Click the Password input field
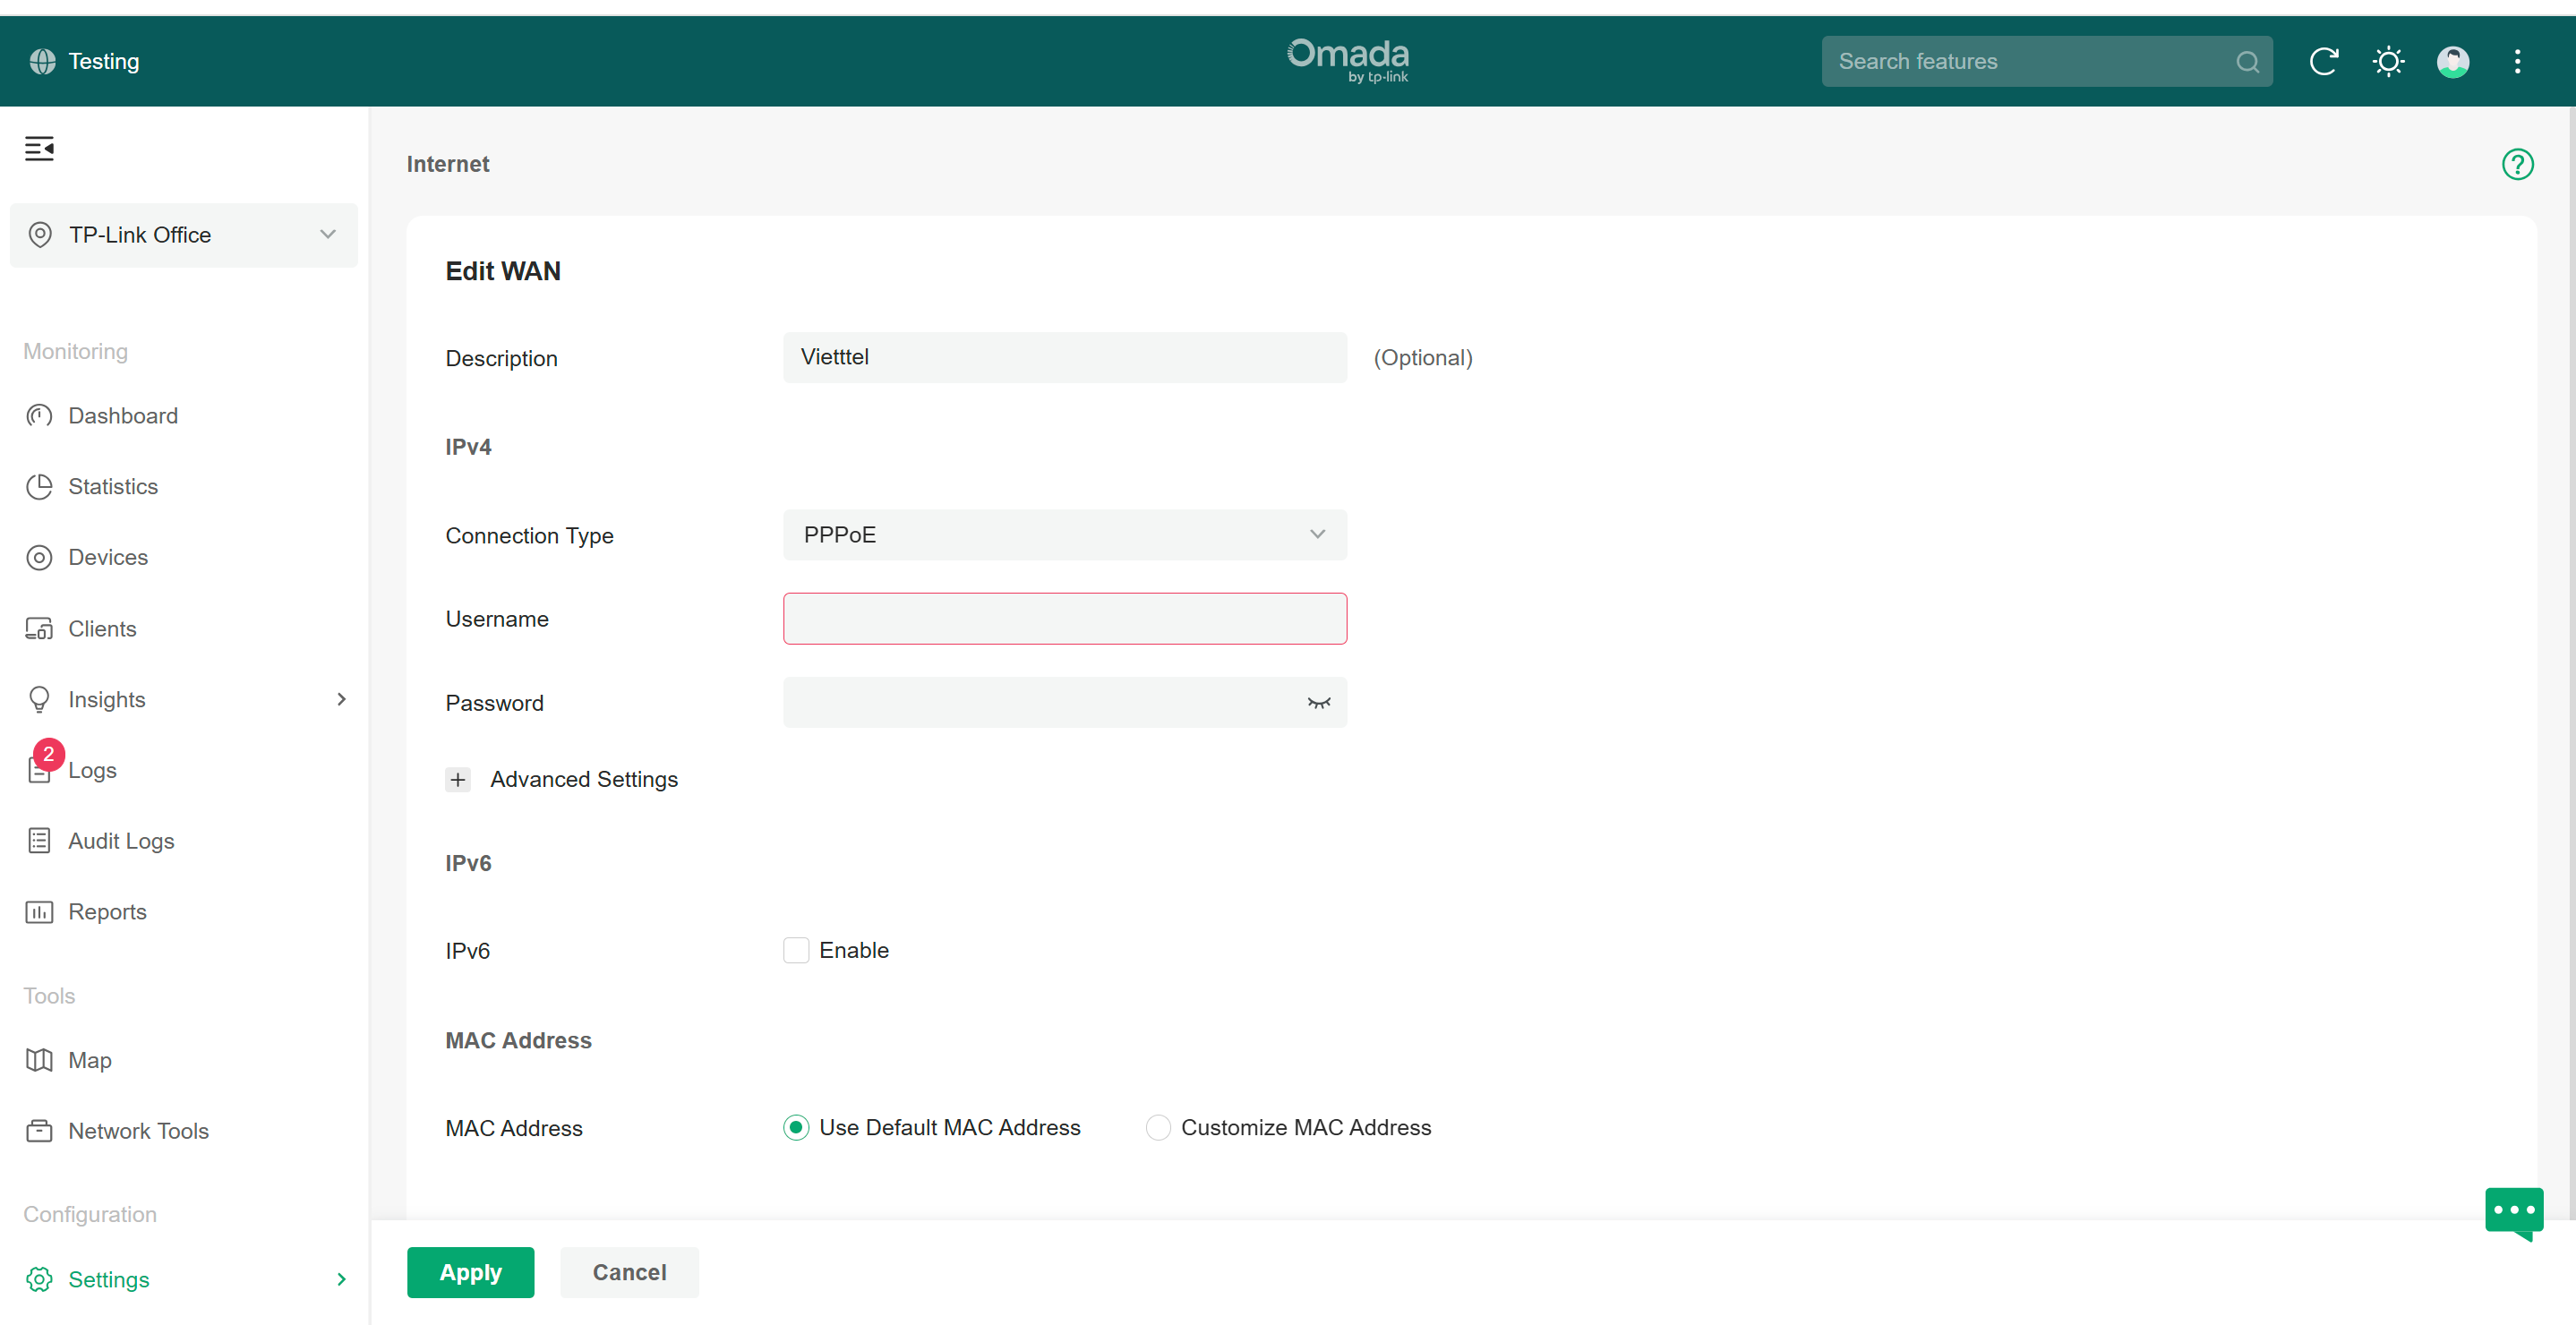 [x=1064, y=703]
